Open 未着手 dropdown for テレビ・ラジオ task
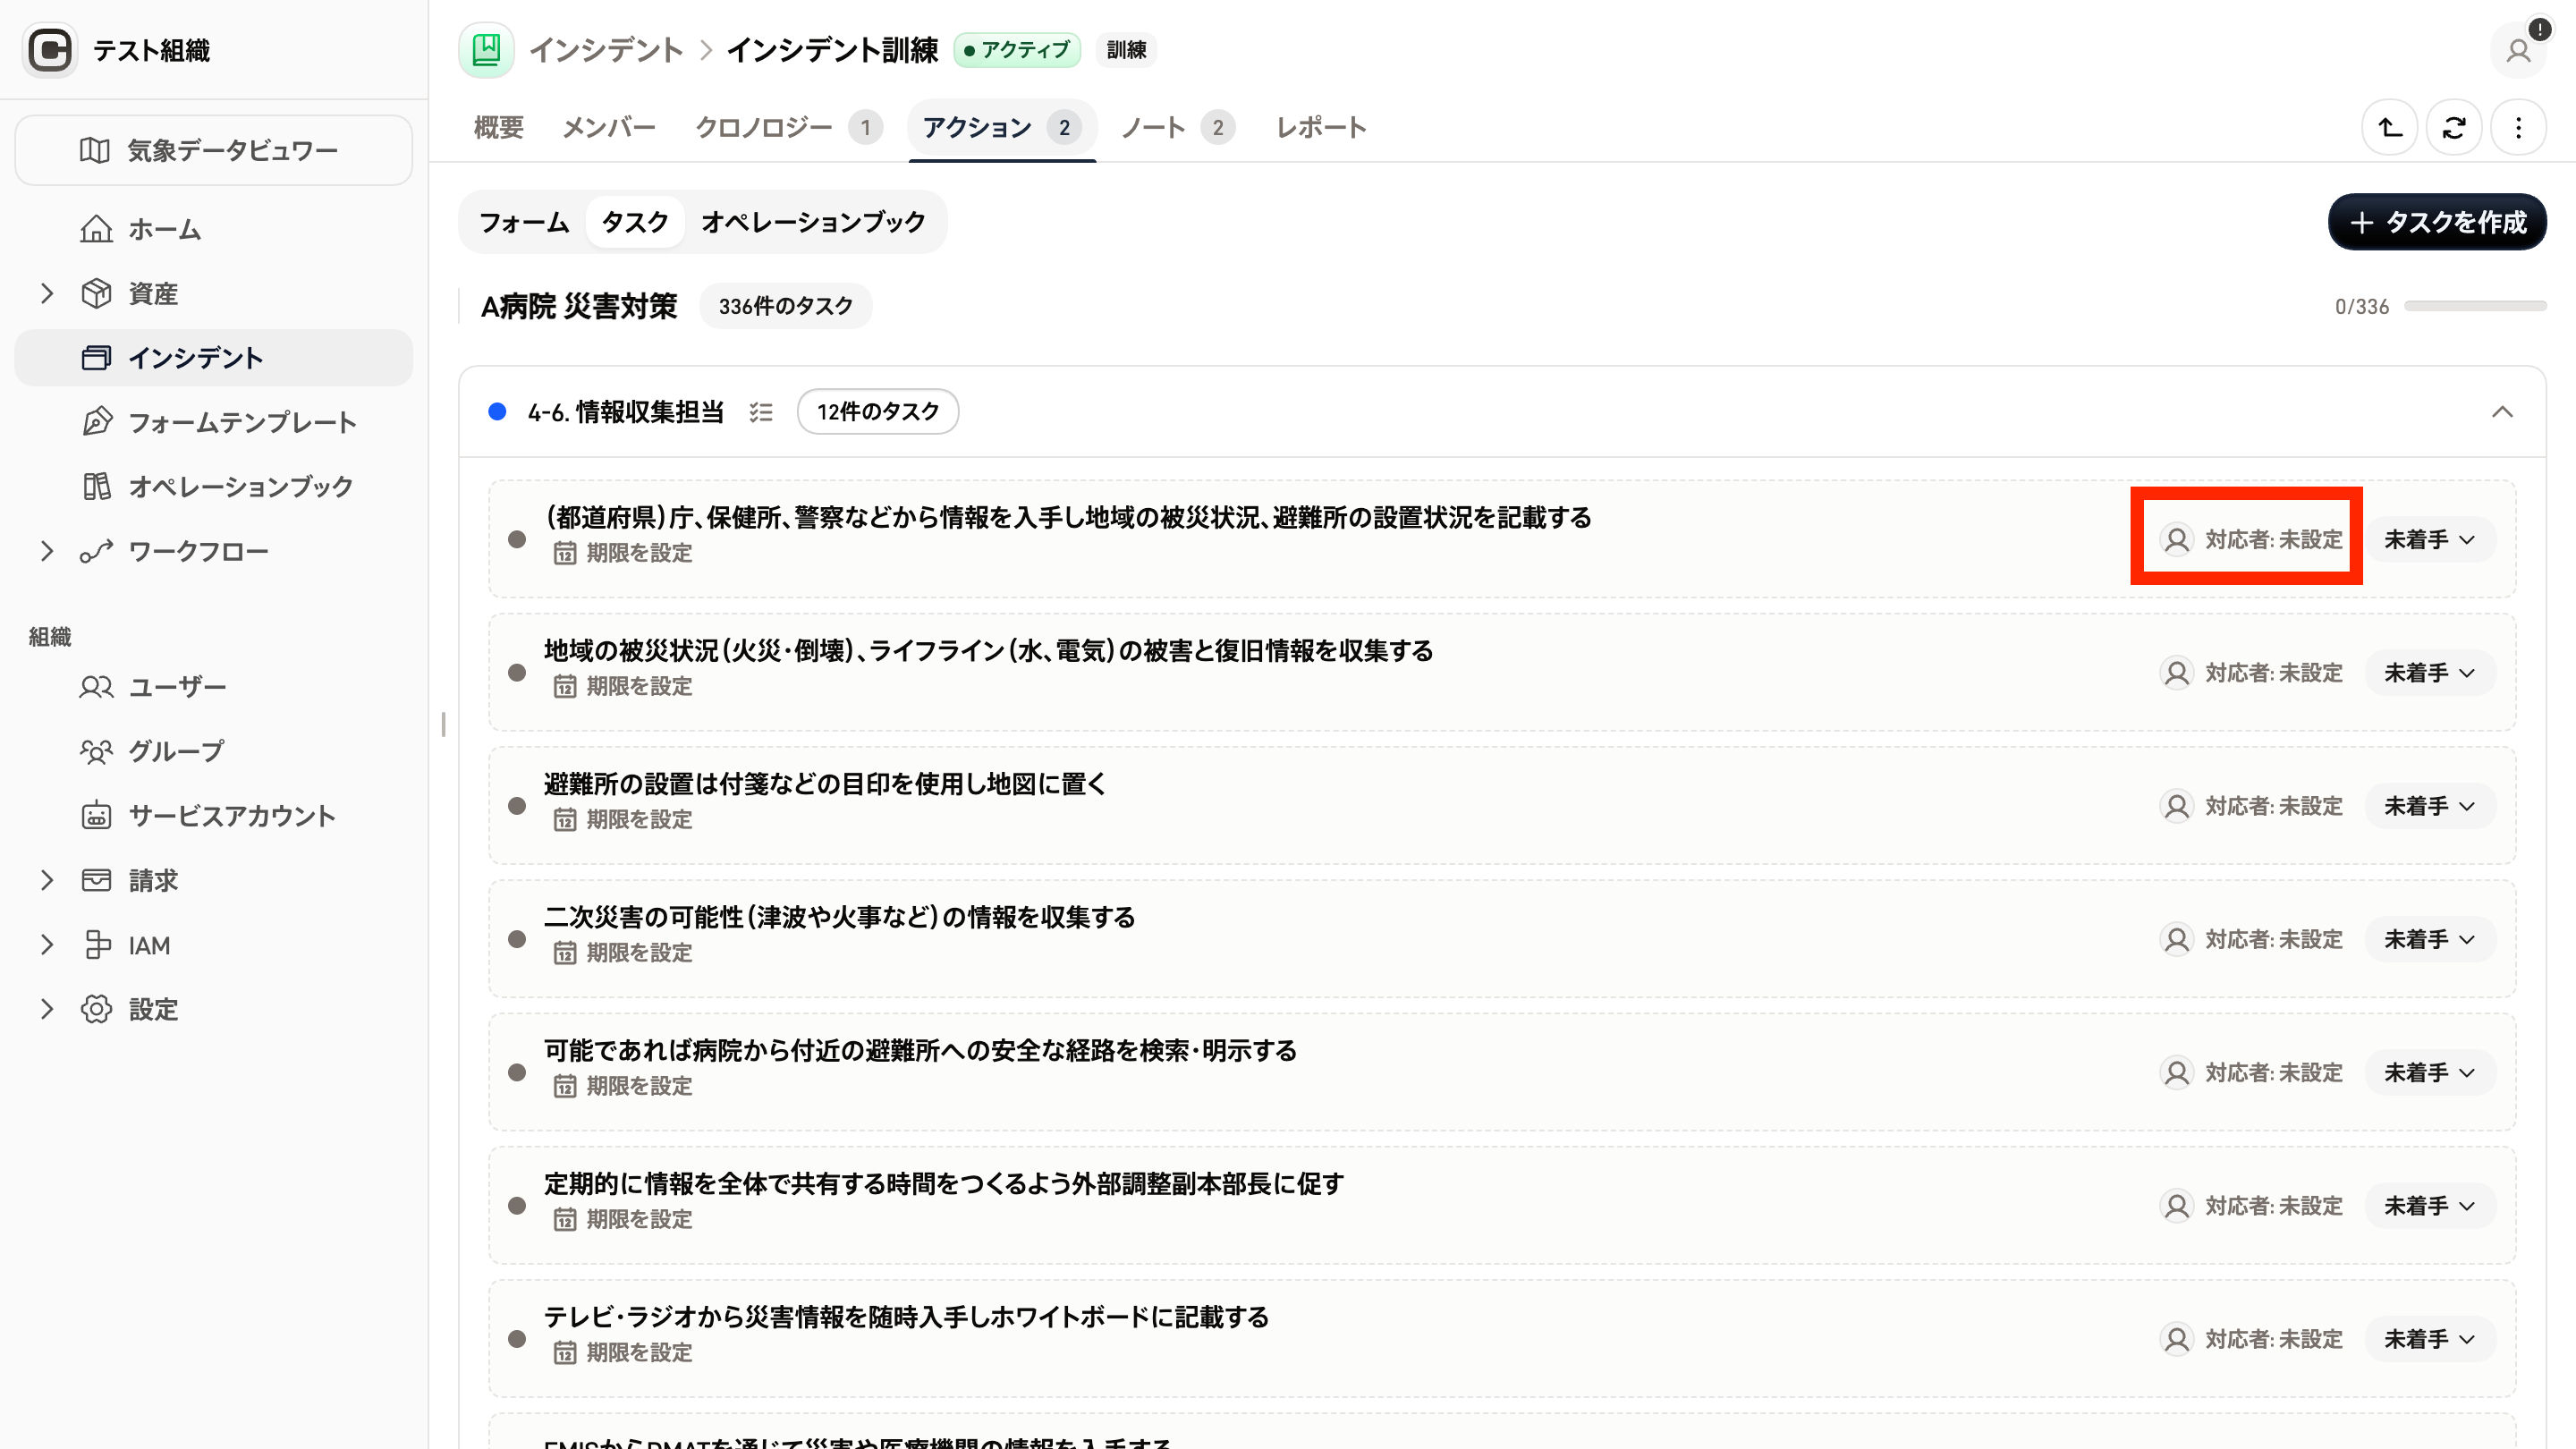The width and height of the screenshot is (2576, 1449). [2430, 1338]
